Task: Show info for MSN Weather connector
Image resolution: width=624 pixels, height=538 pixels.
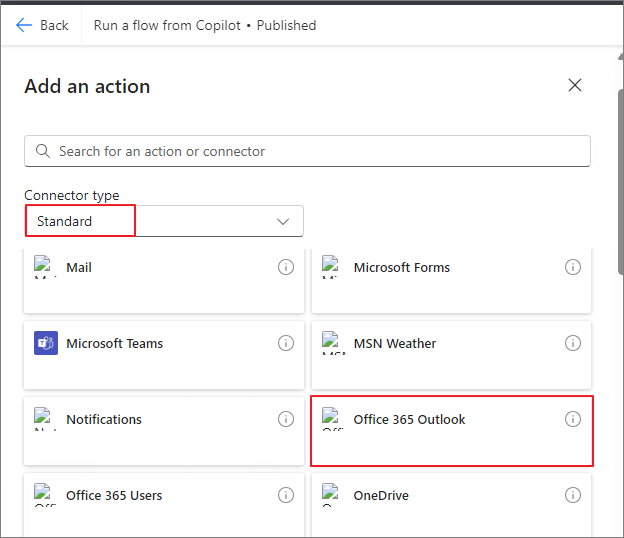Action: [573, 343]
